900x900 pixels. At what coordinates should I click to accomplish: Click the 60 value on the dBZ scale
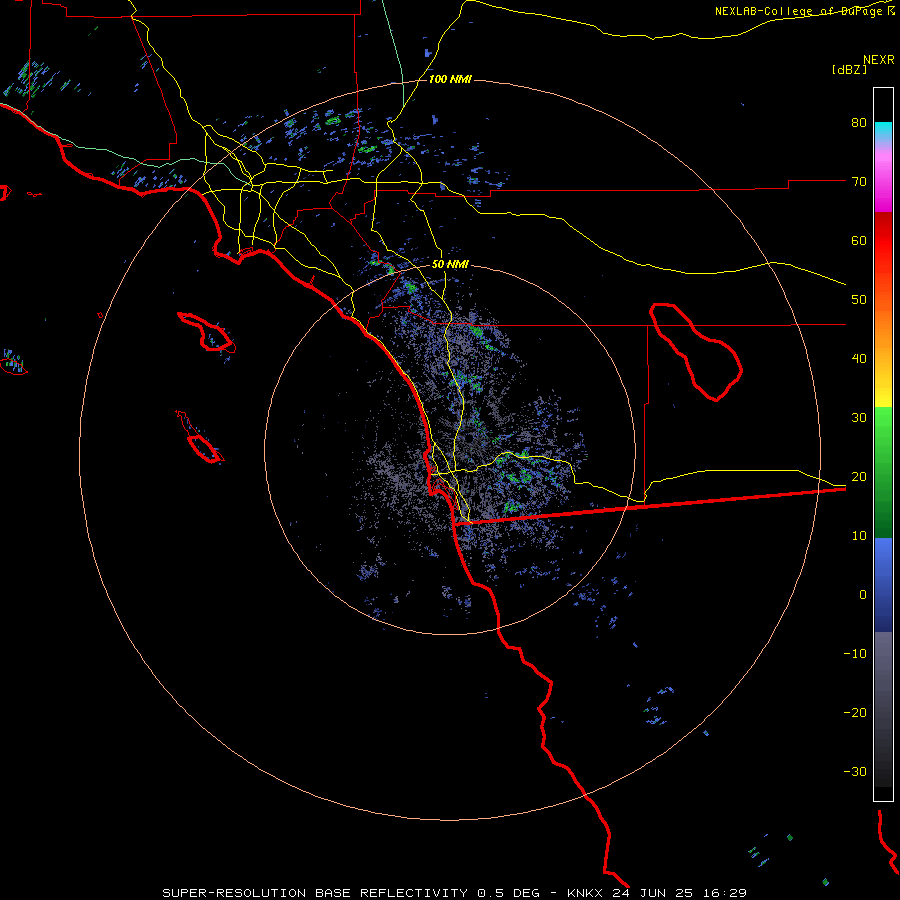click(859, 240)
